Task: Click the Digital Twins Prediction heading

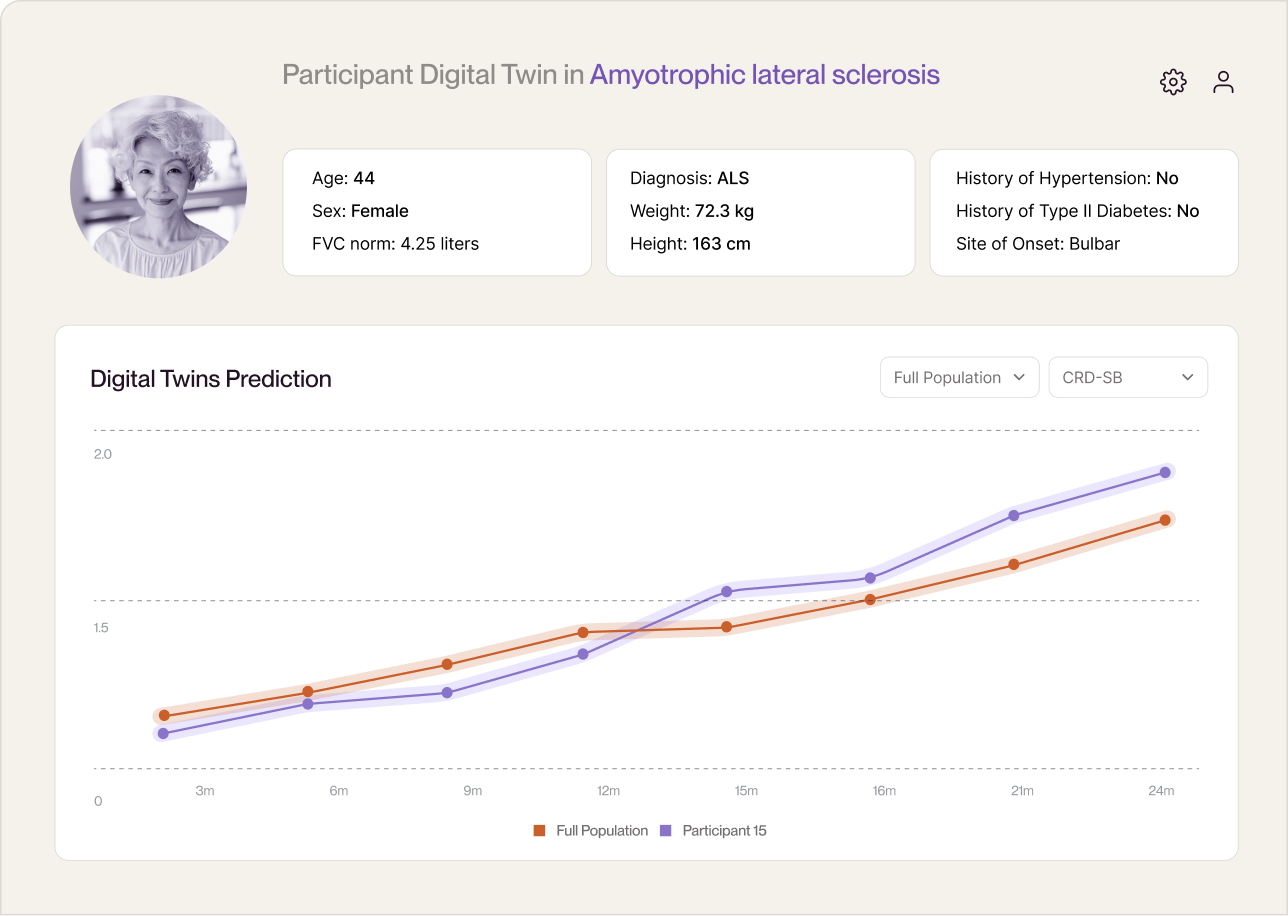Action: (x=211, y=379)
